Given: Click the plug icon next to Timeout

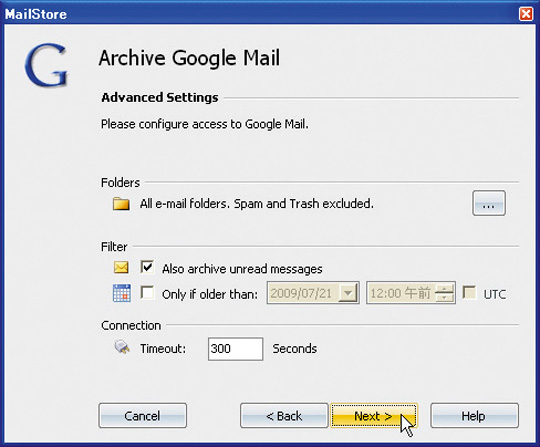Looking at the screenshot, I should 122,347.
